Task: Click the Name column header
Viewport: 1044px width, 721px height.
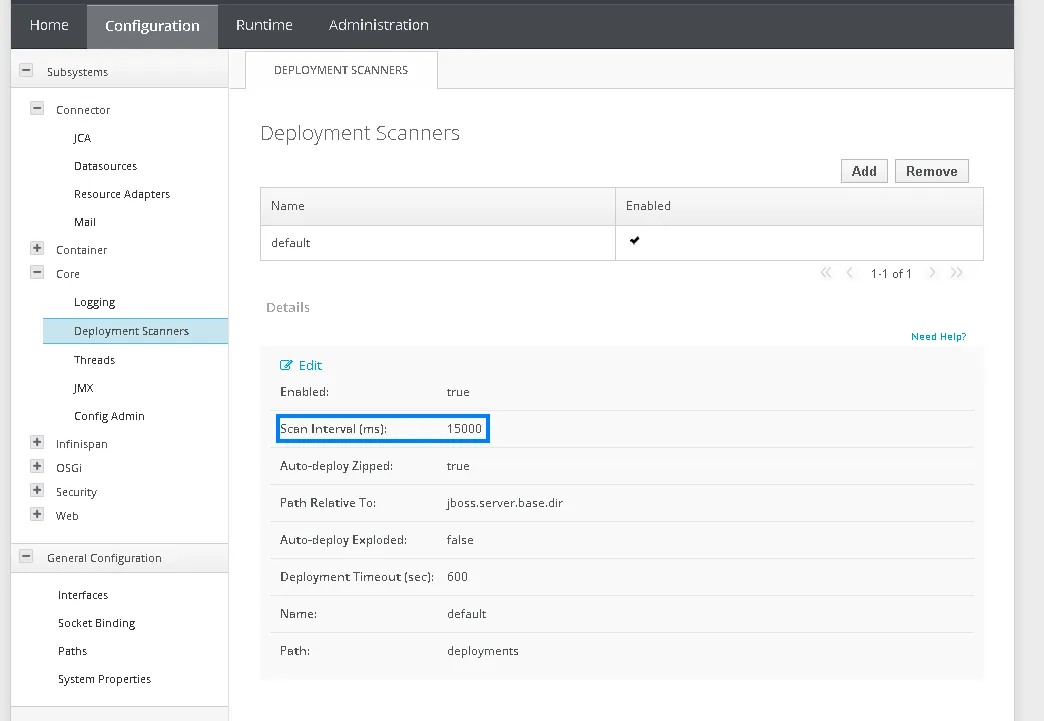Action: click(x=437, y=206)
